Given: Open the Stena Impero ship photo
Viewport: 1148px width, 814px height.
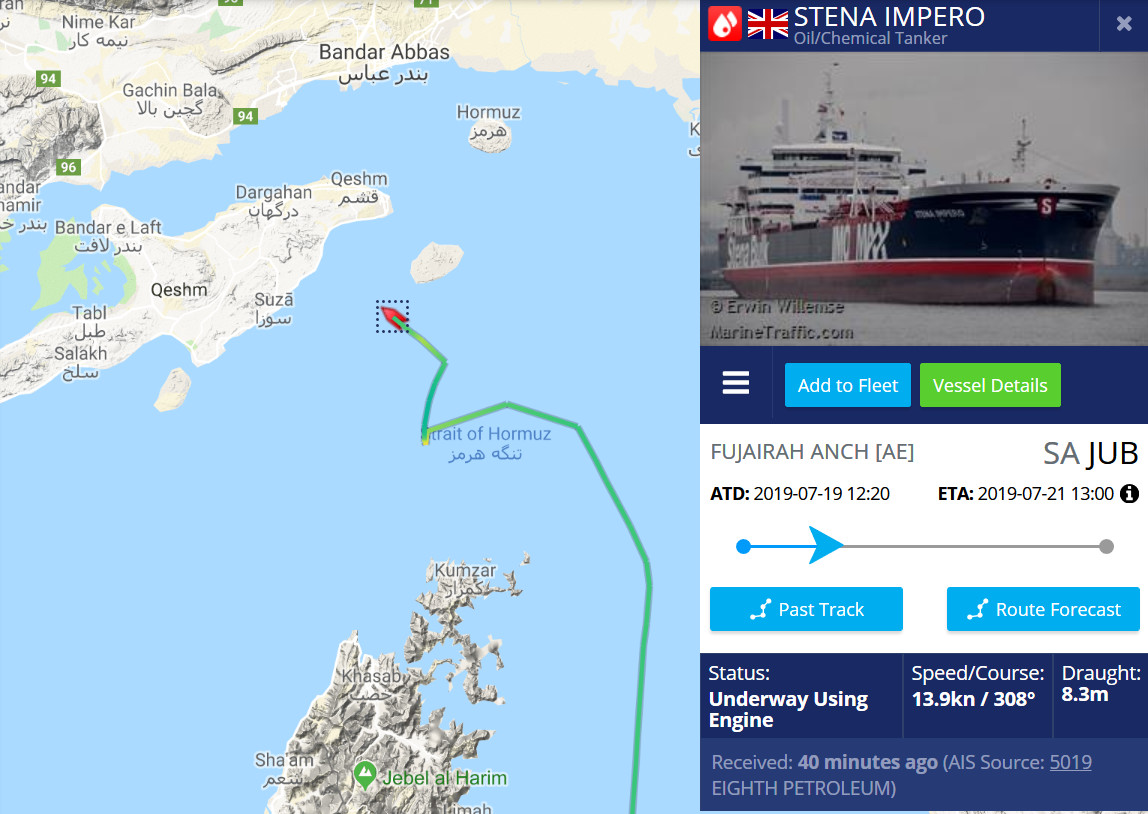Looking at the screenshot, I should [924, 198].
